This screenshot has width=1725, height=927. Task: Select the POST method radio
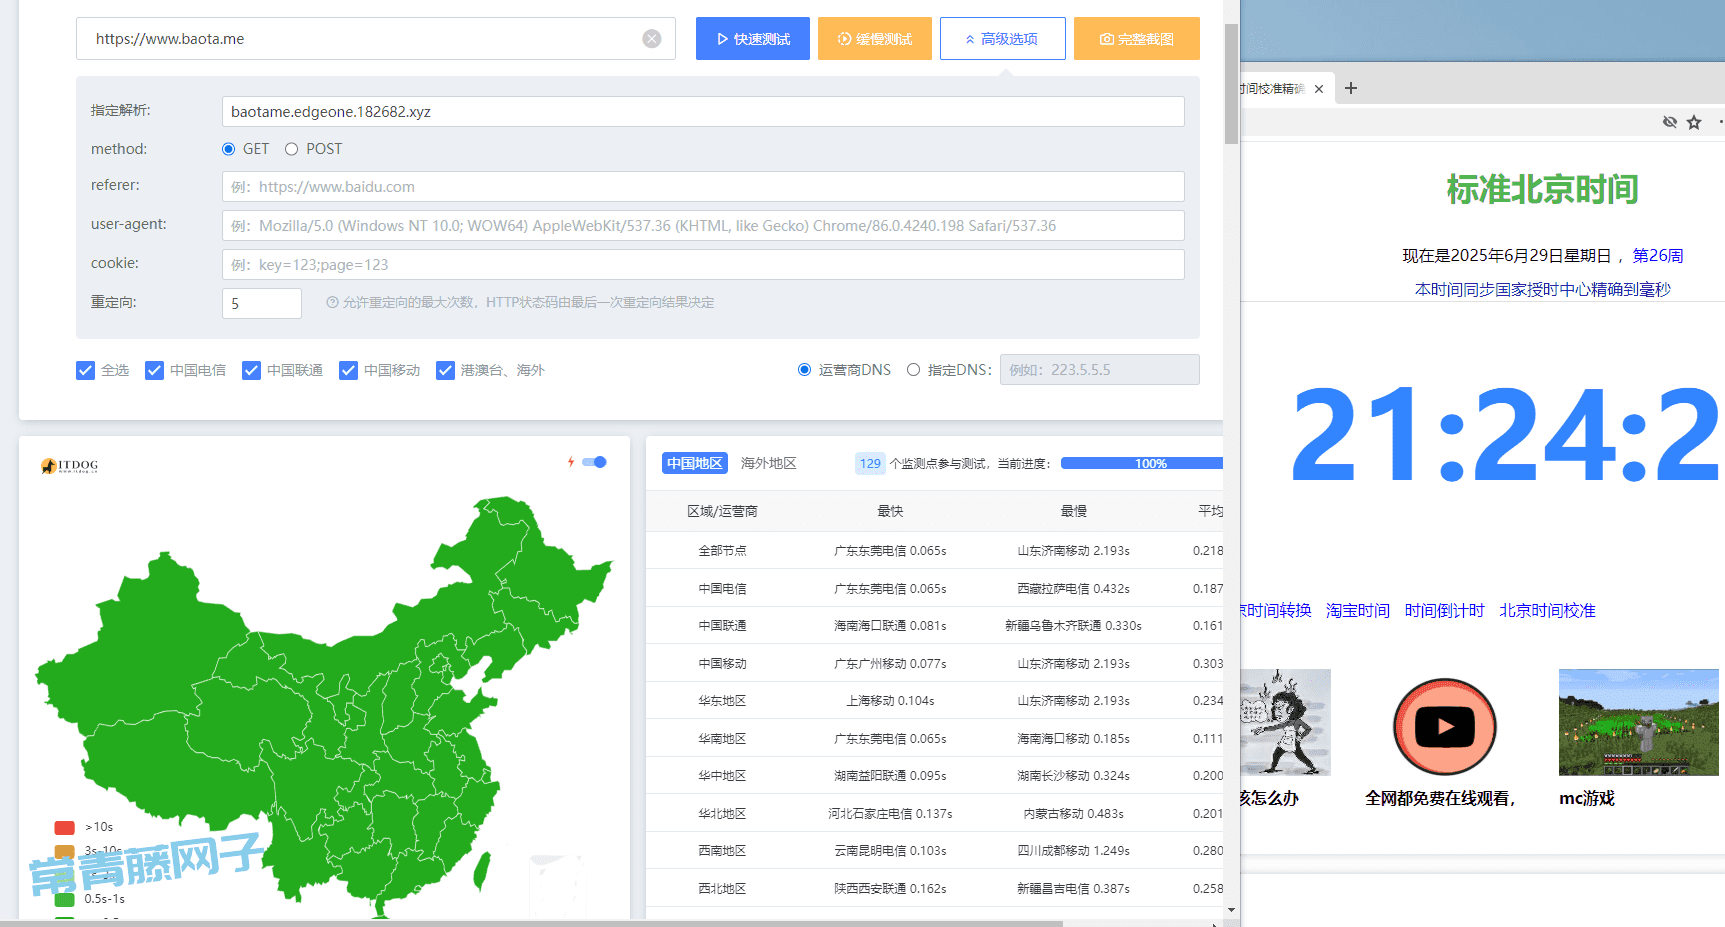click(291, 149)
